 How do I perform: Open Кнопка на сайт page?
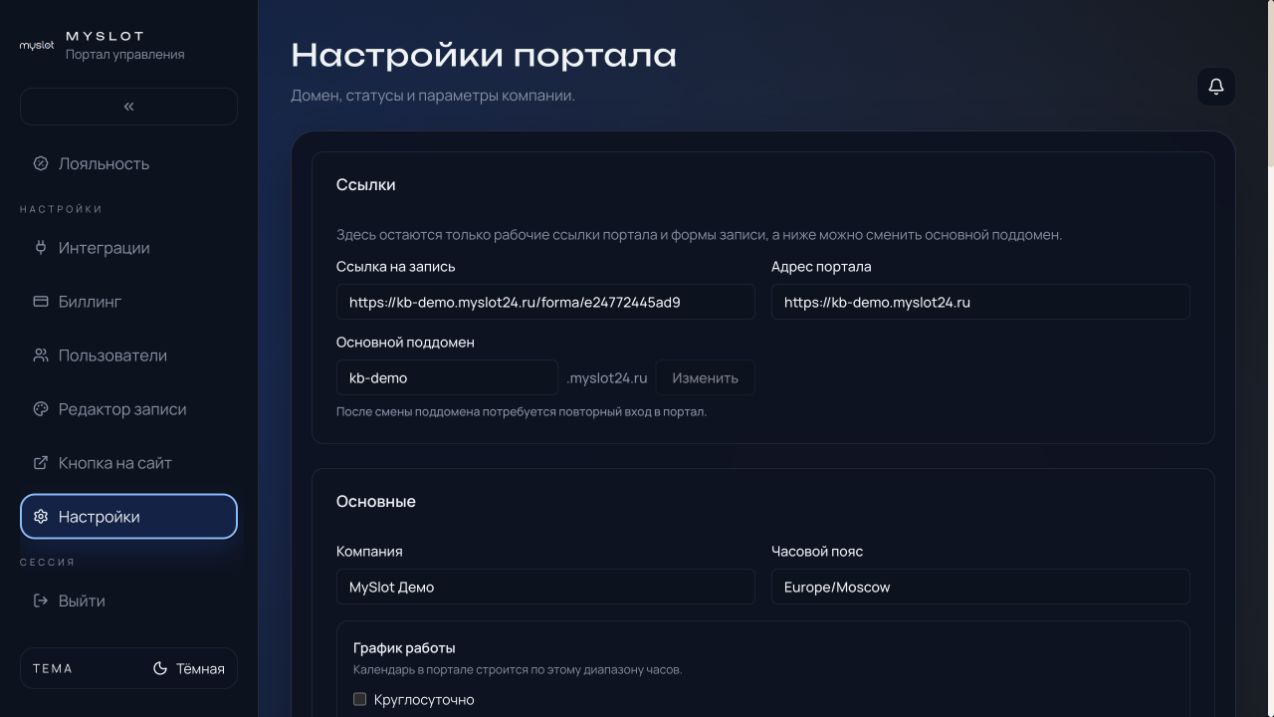(129, 463)
